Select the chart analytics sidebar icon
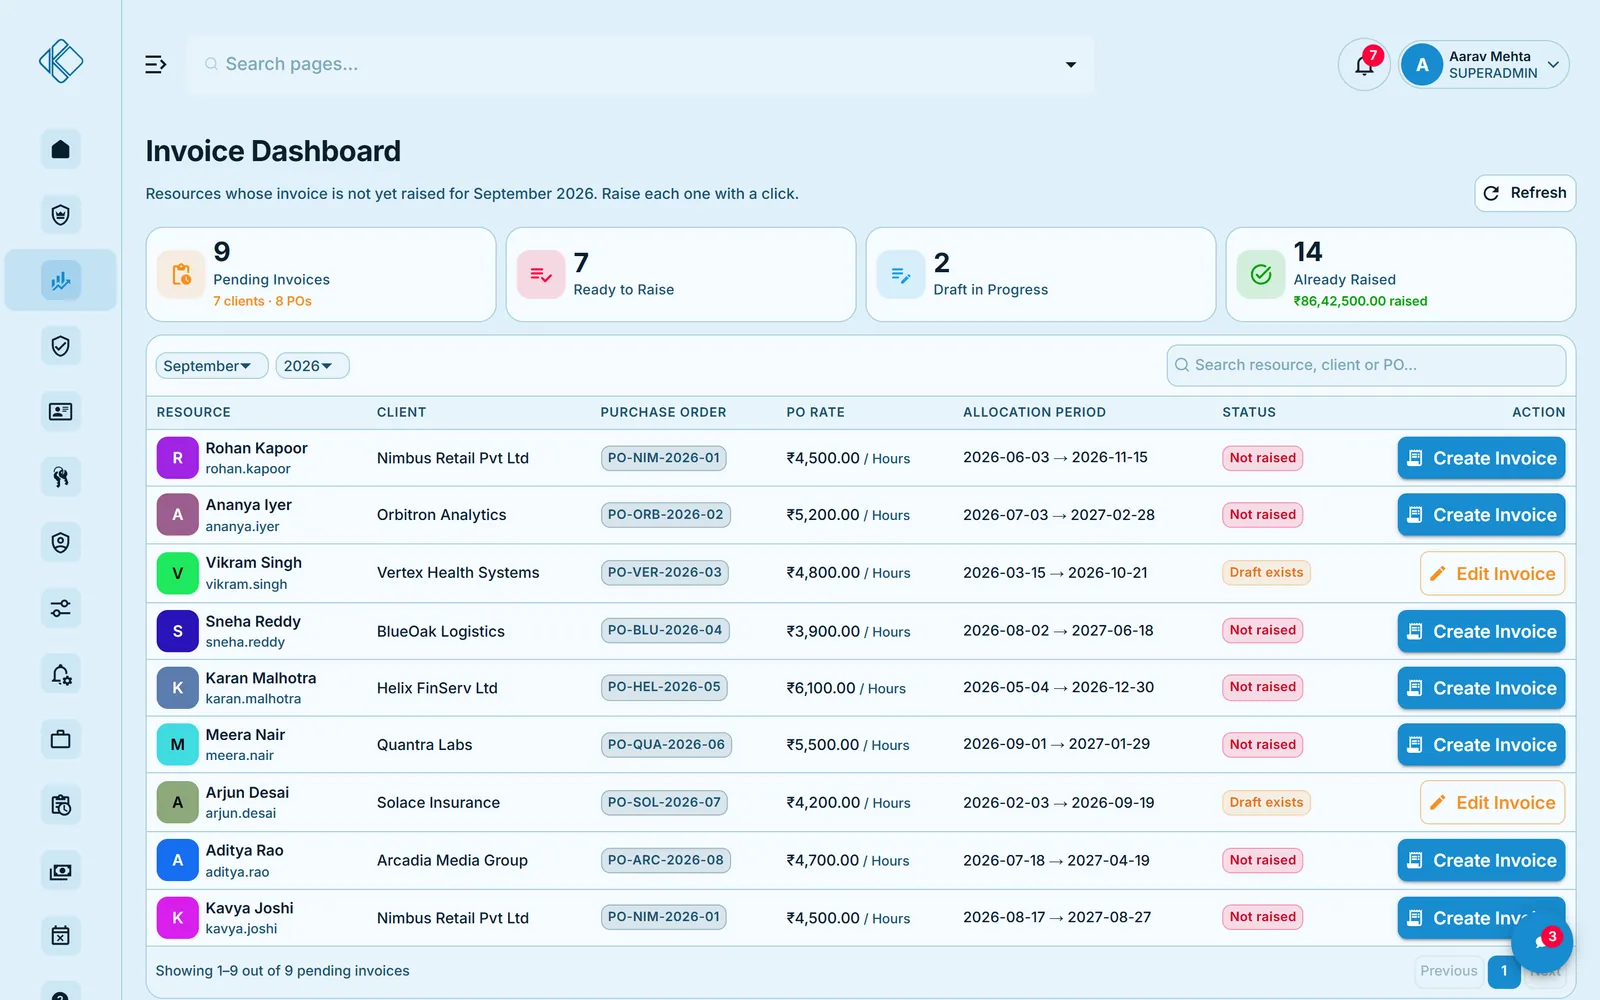The width and height of the screenshot is (1600, 1000). tap(61, 281)
